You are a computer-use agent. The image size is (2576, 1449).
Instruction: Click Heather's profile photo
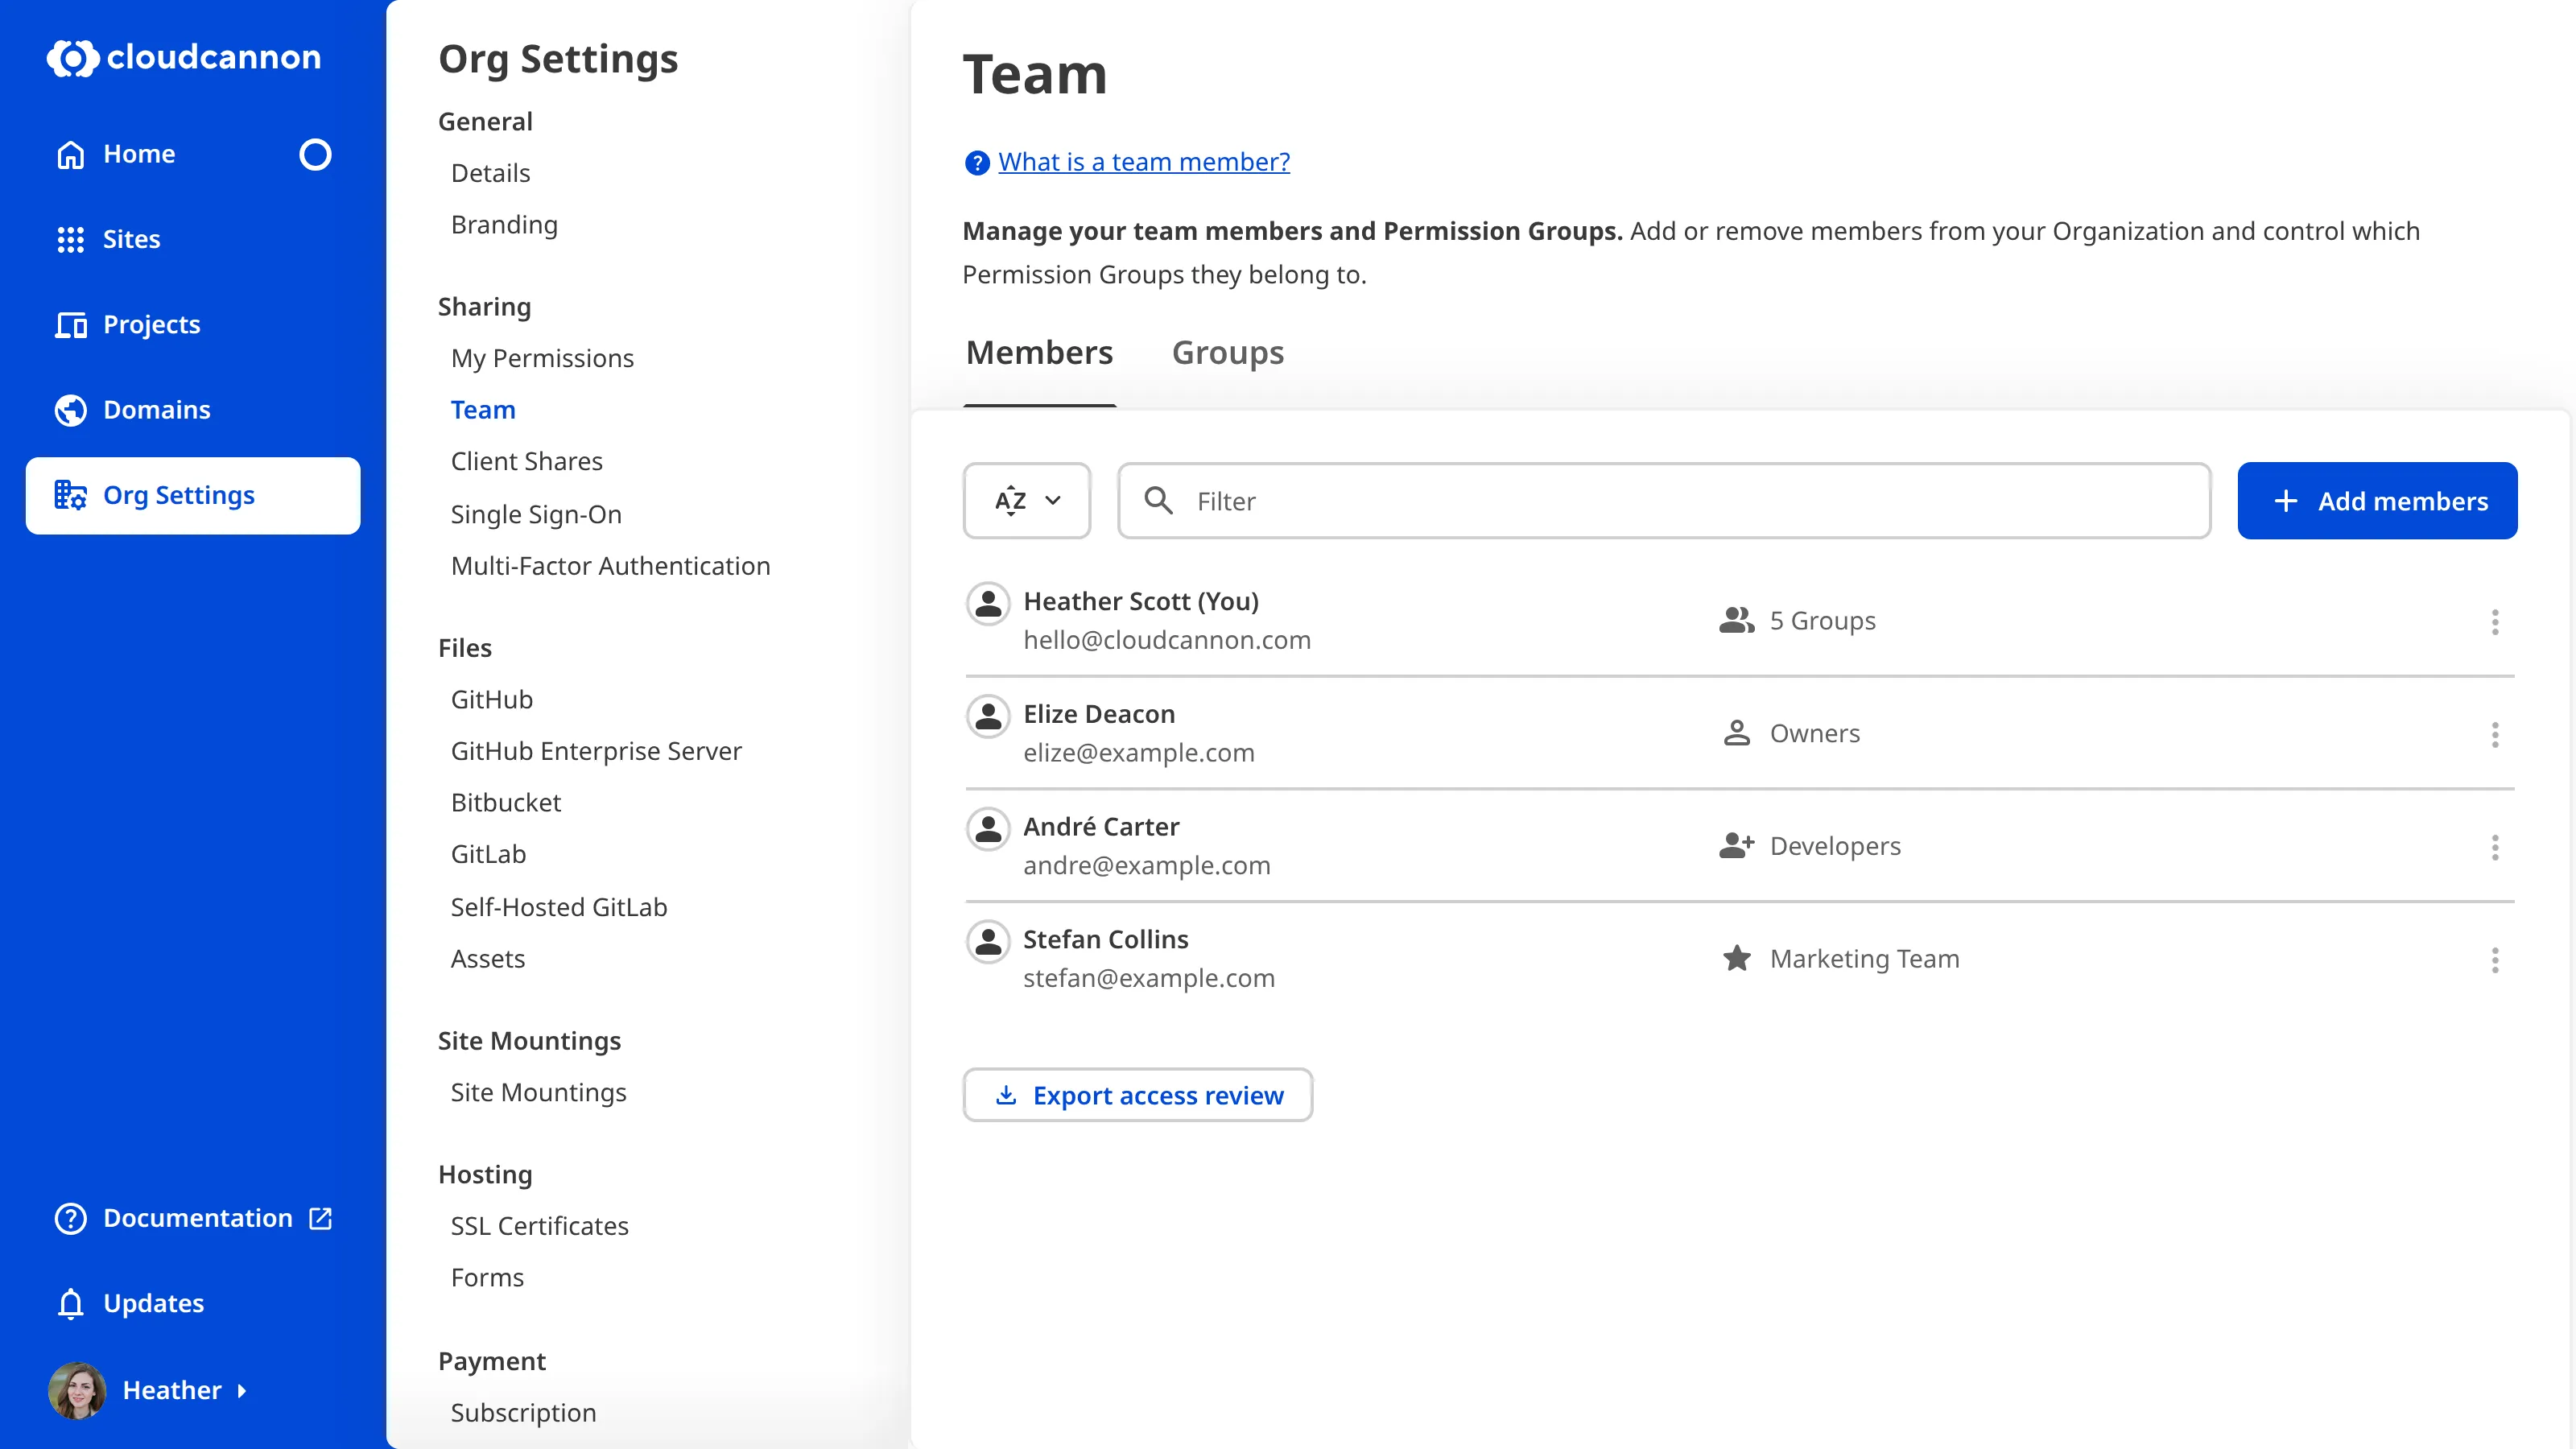(x=77, y=1390)
